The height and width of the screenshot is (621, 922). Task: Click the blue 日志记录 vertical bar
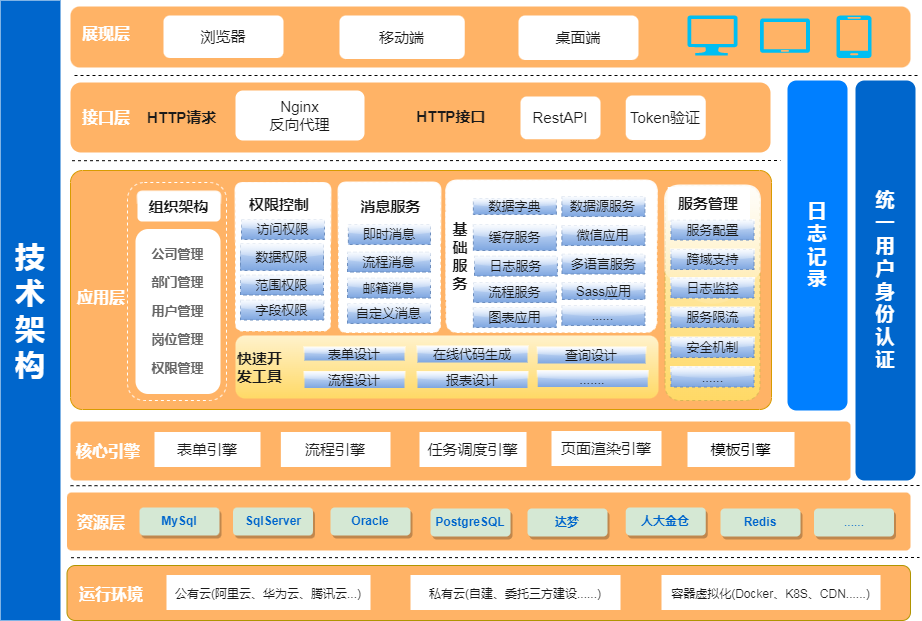817,245
